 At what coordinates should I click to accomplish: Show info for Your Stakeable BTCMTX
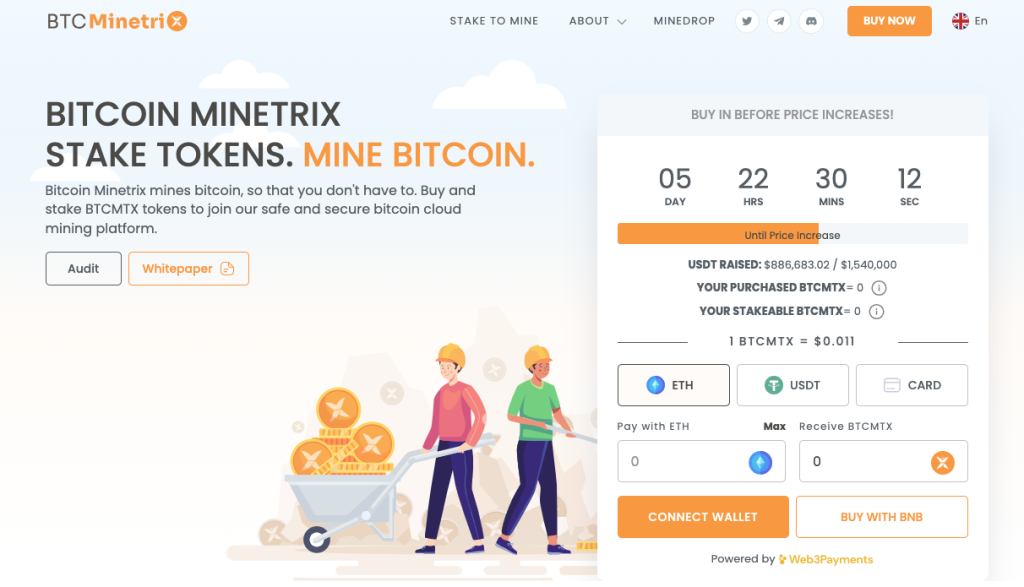(876, 311)
